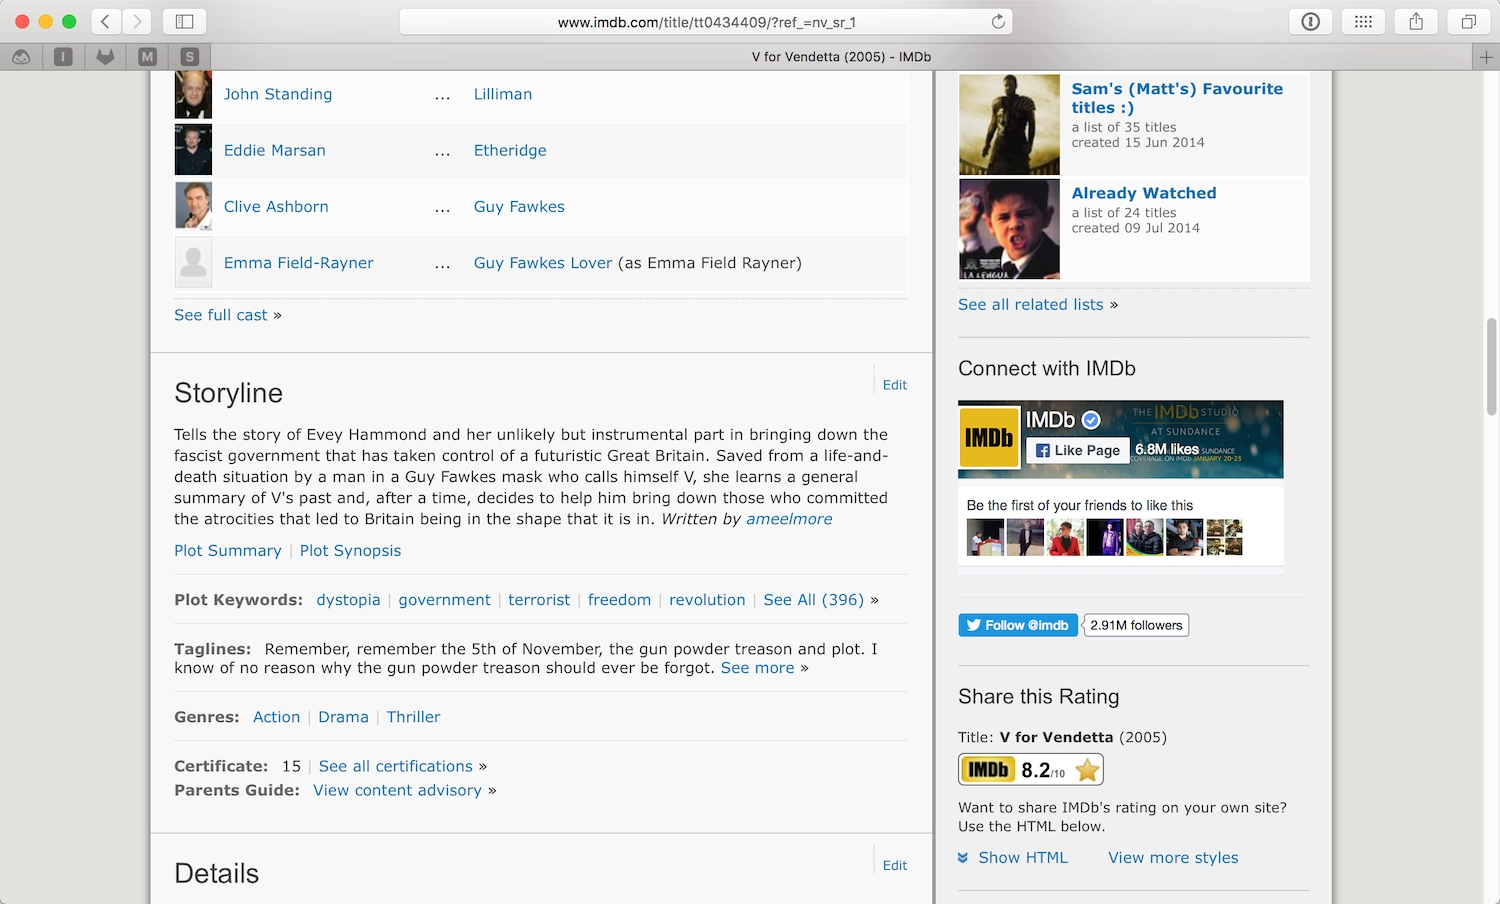Open View content advisory
The height and width of the screenshot is (904, 1500).
396,790
